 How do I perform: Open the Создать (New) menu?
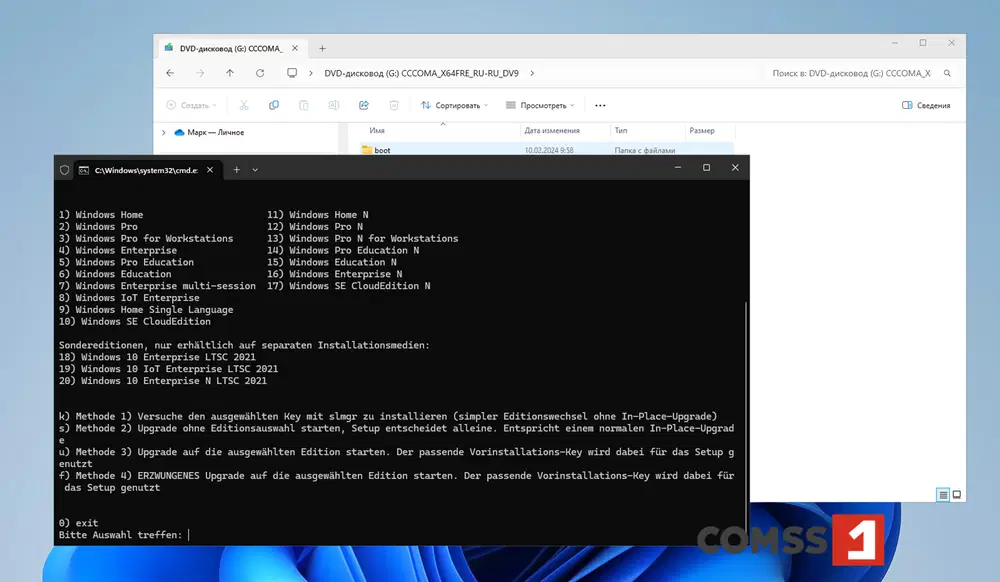[191, 105]
